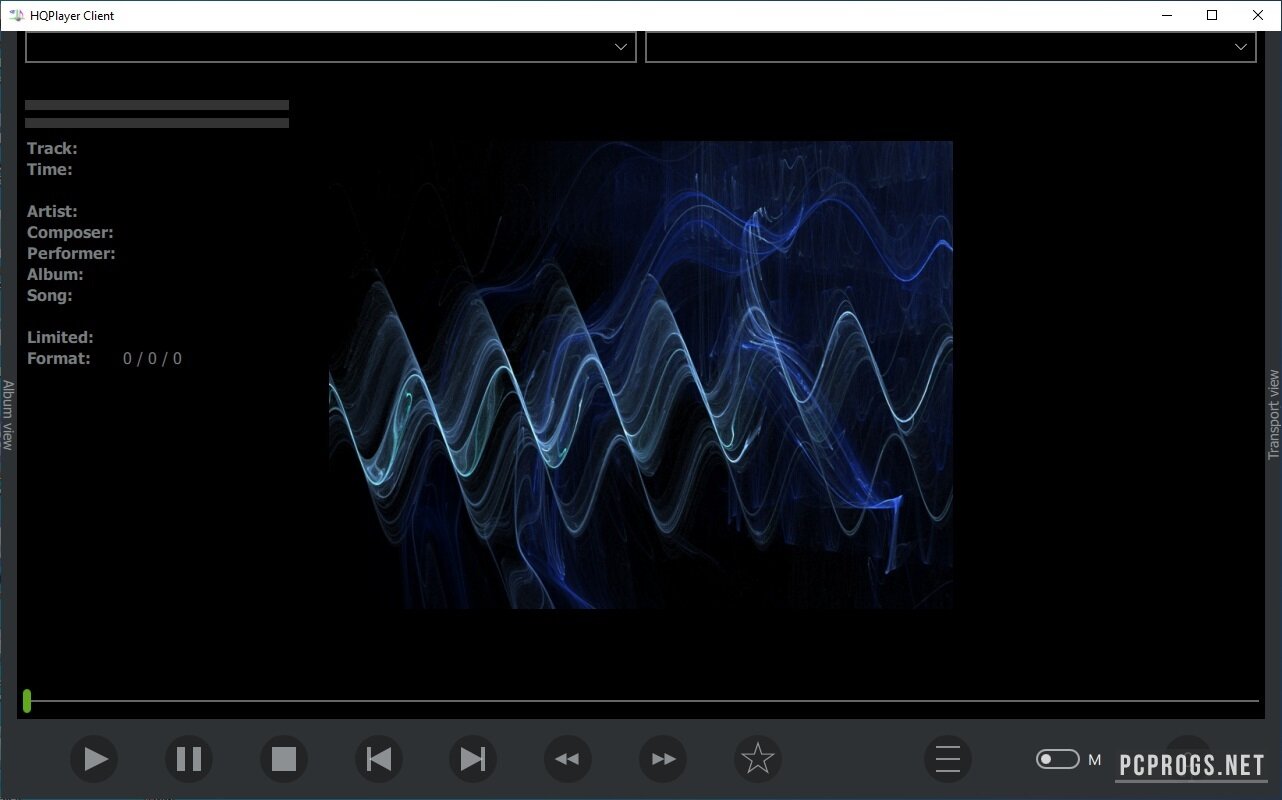Toggle the switch next to M

[x=1057, y=759]
